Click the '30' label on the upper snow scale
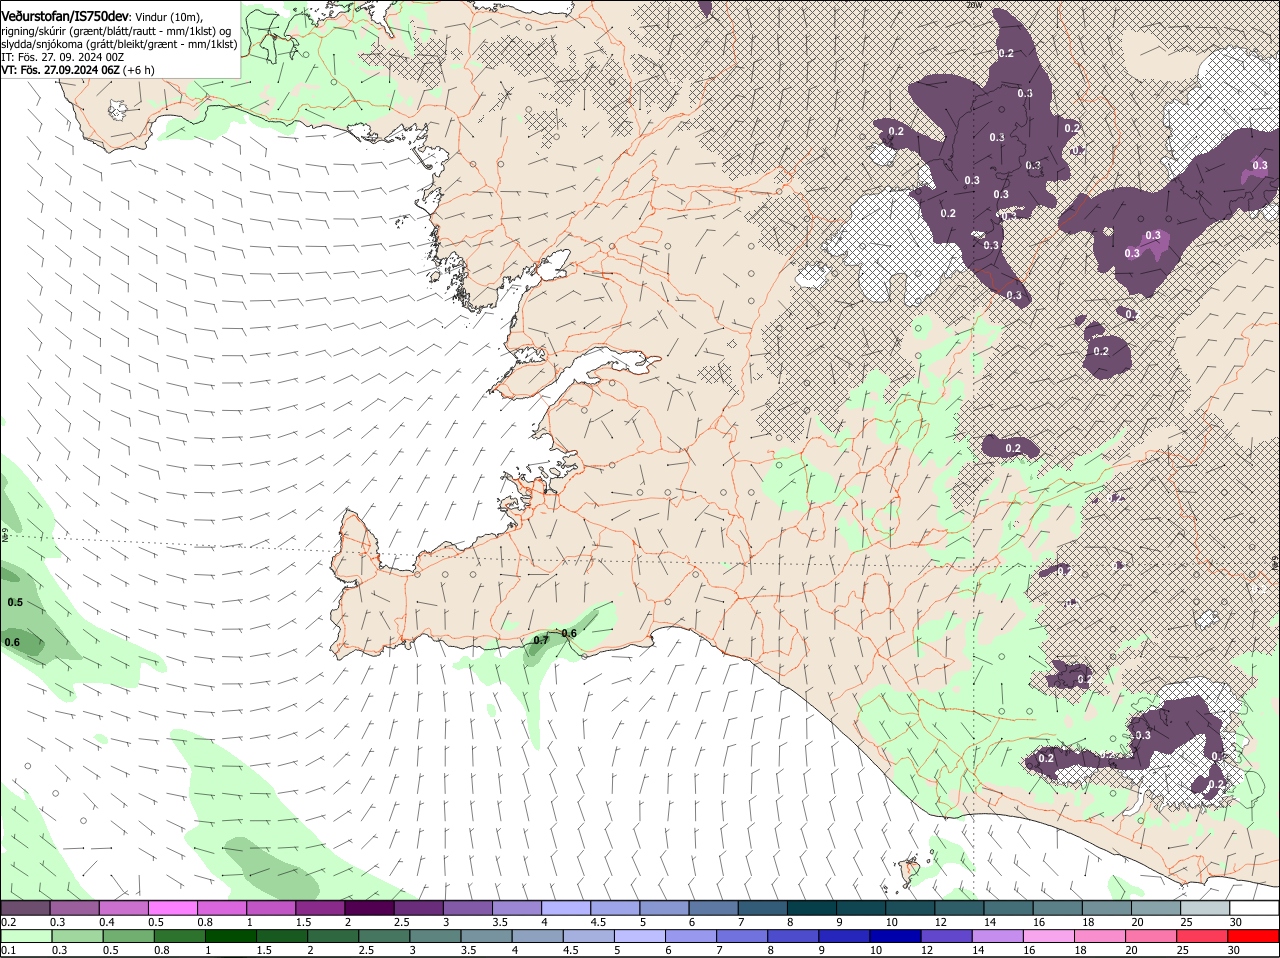Viewport: 1280px width, 958px height. point(1236,922)
